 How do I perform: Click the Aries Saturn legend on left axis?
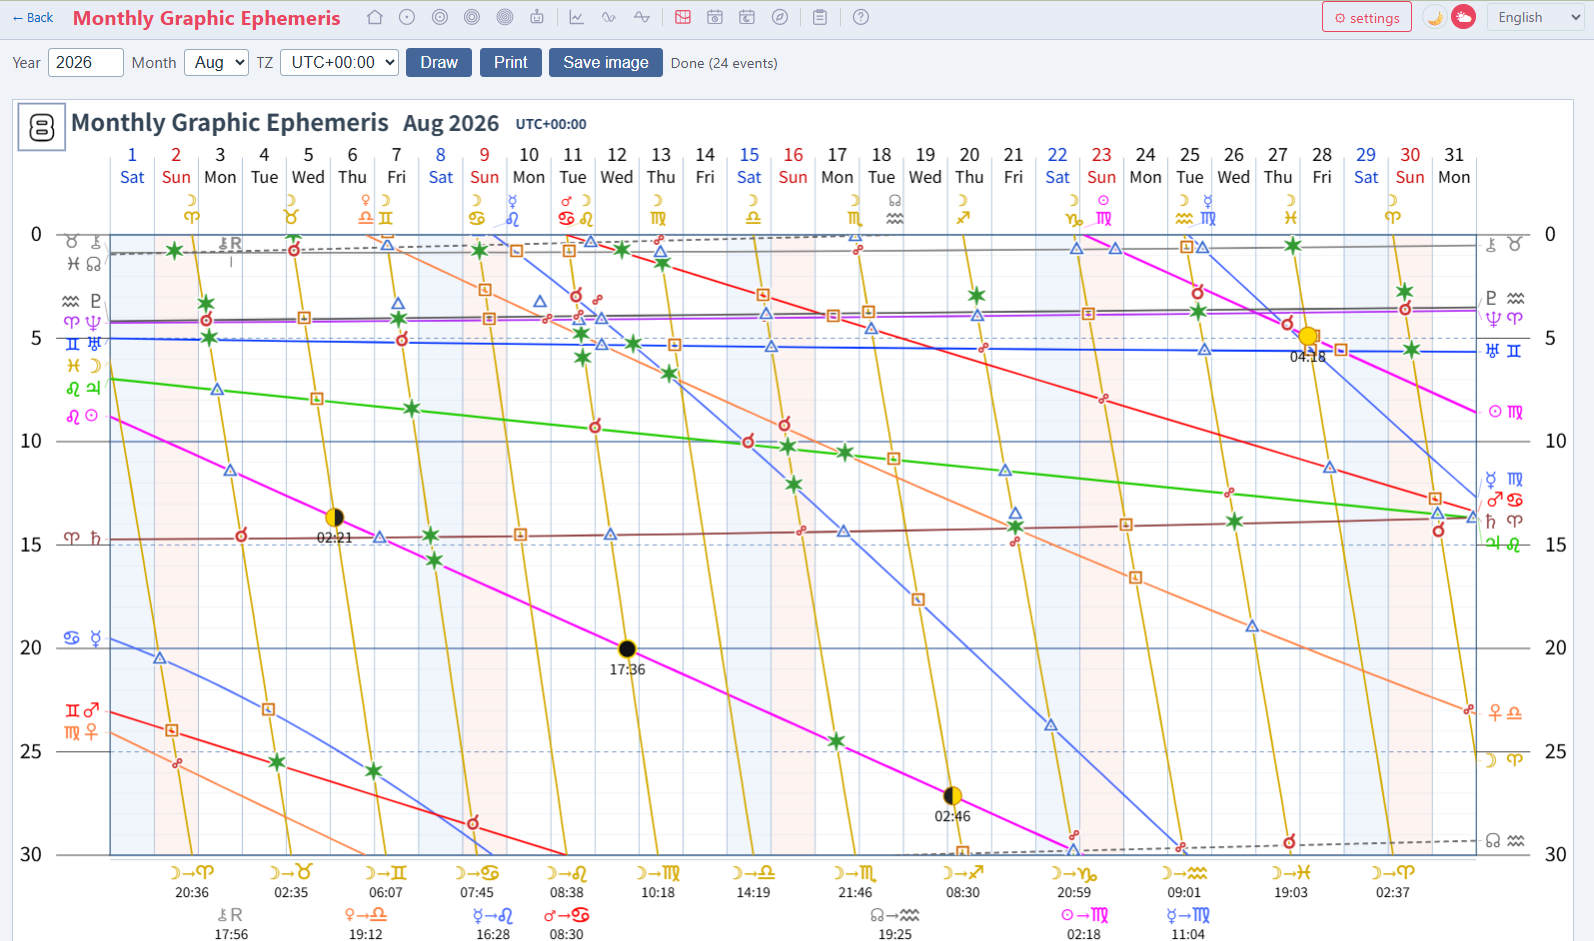coord(83,538)
